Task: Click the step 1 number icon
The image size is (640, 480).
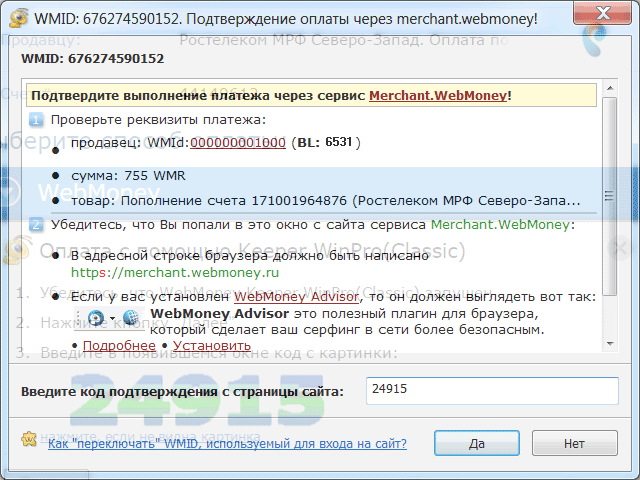Action: coord(36,120)
